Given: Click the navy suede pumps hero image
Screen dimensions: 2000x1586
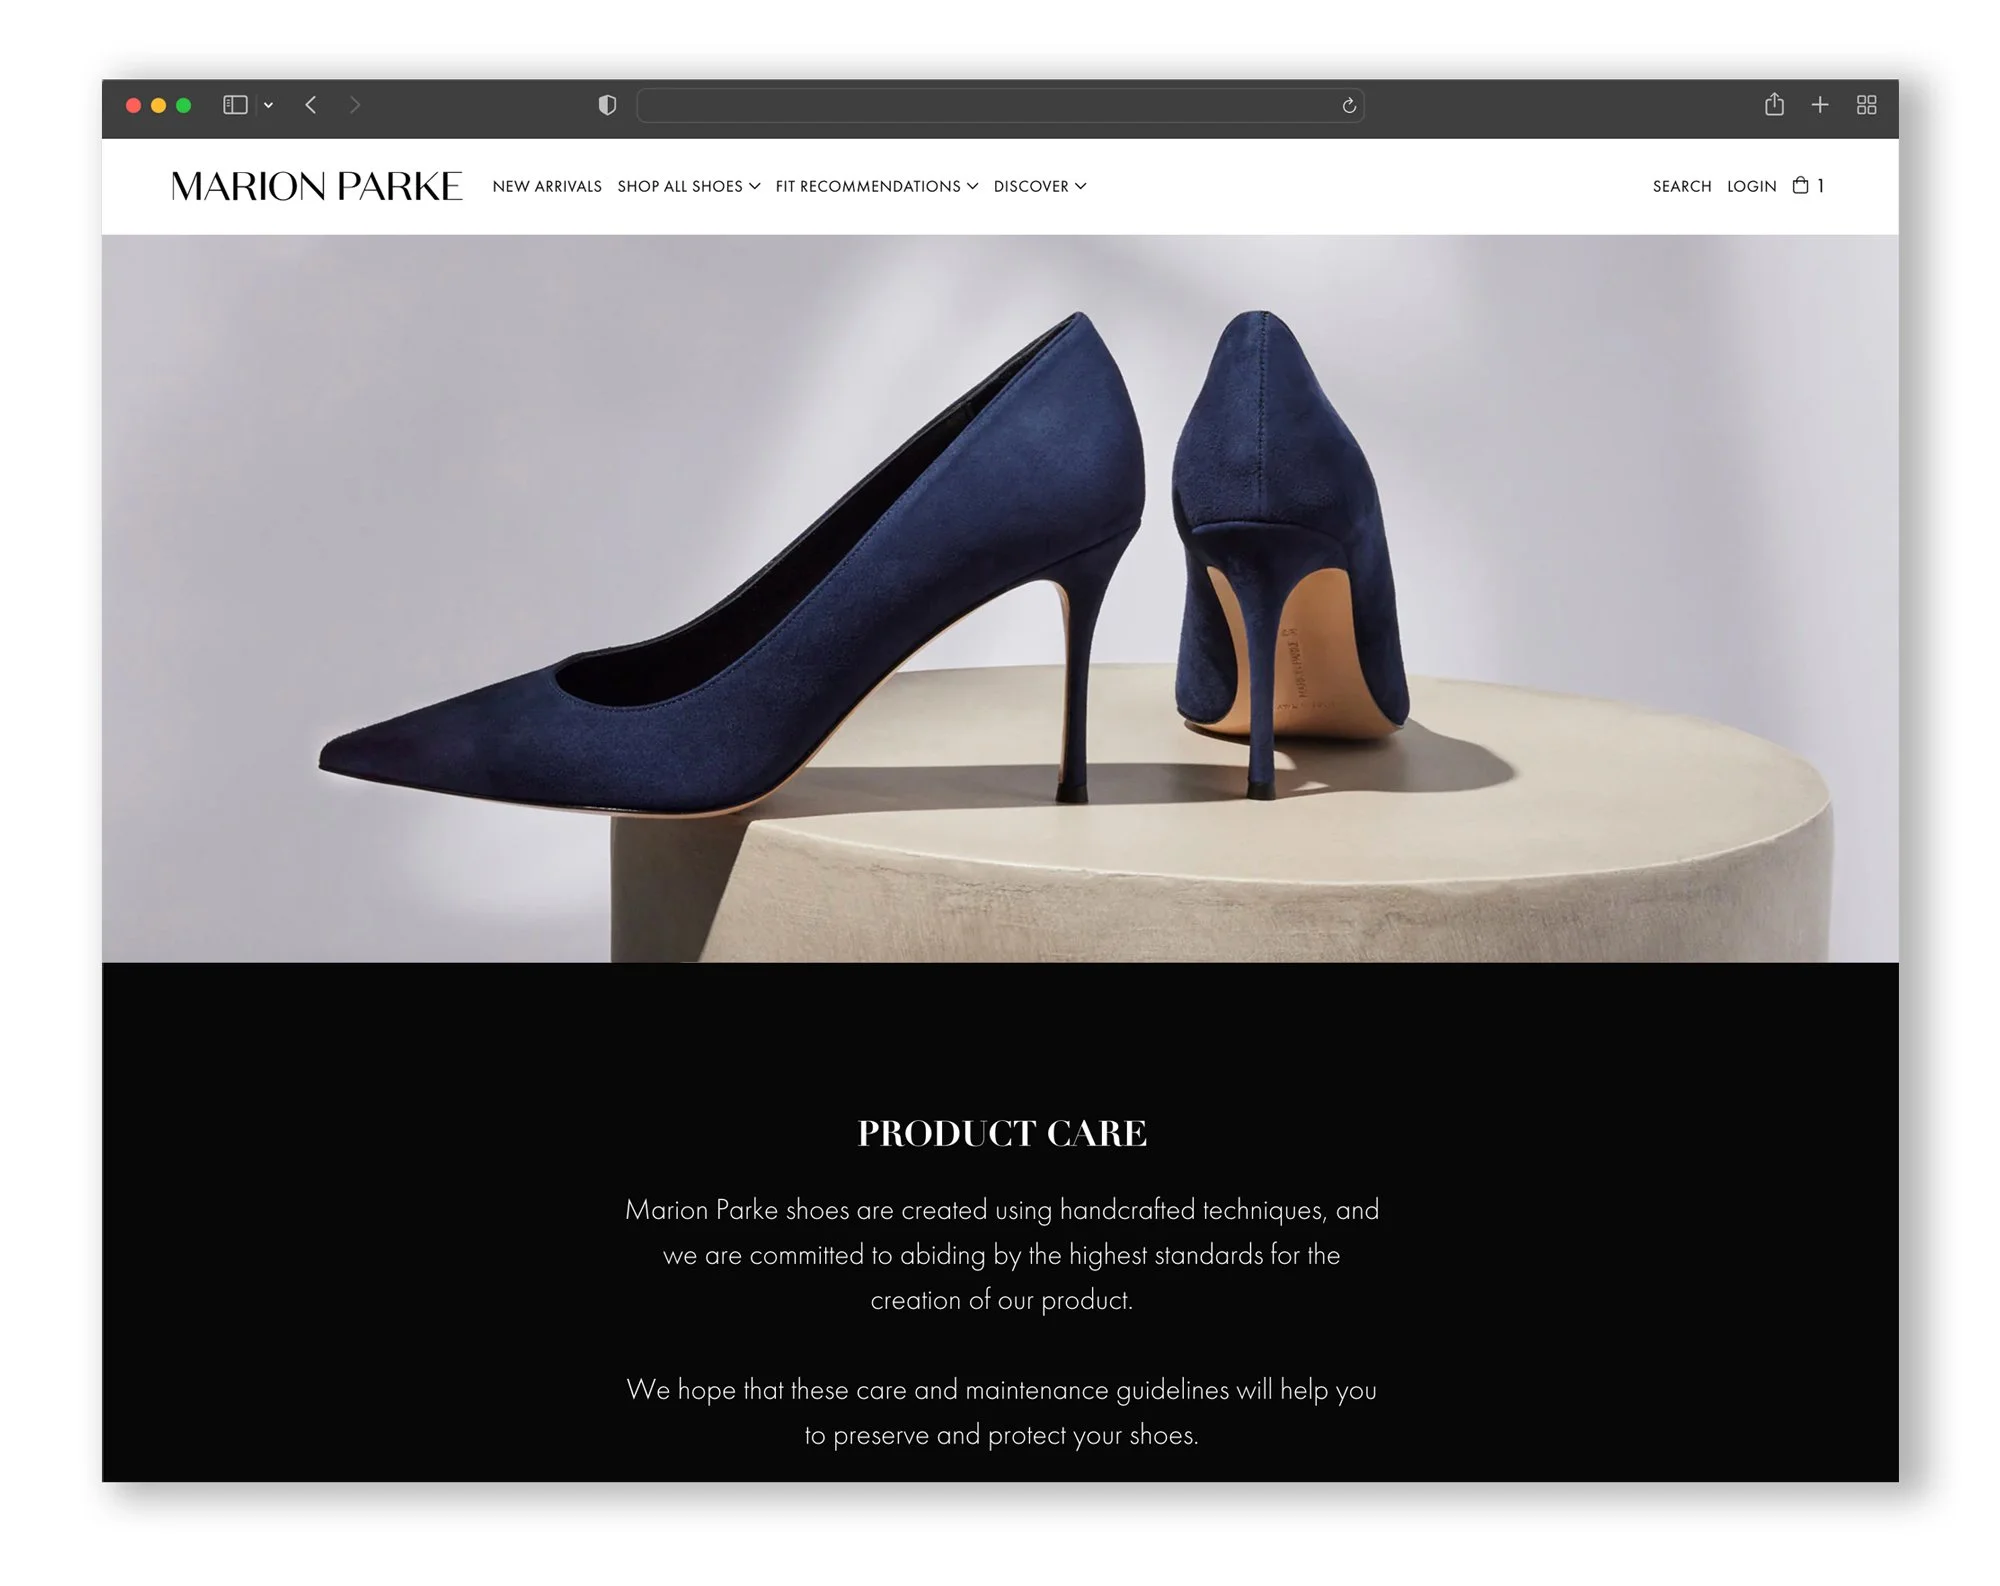Looking at the screenshot, I should 999,598.
